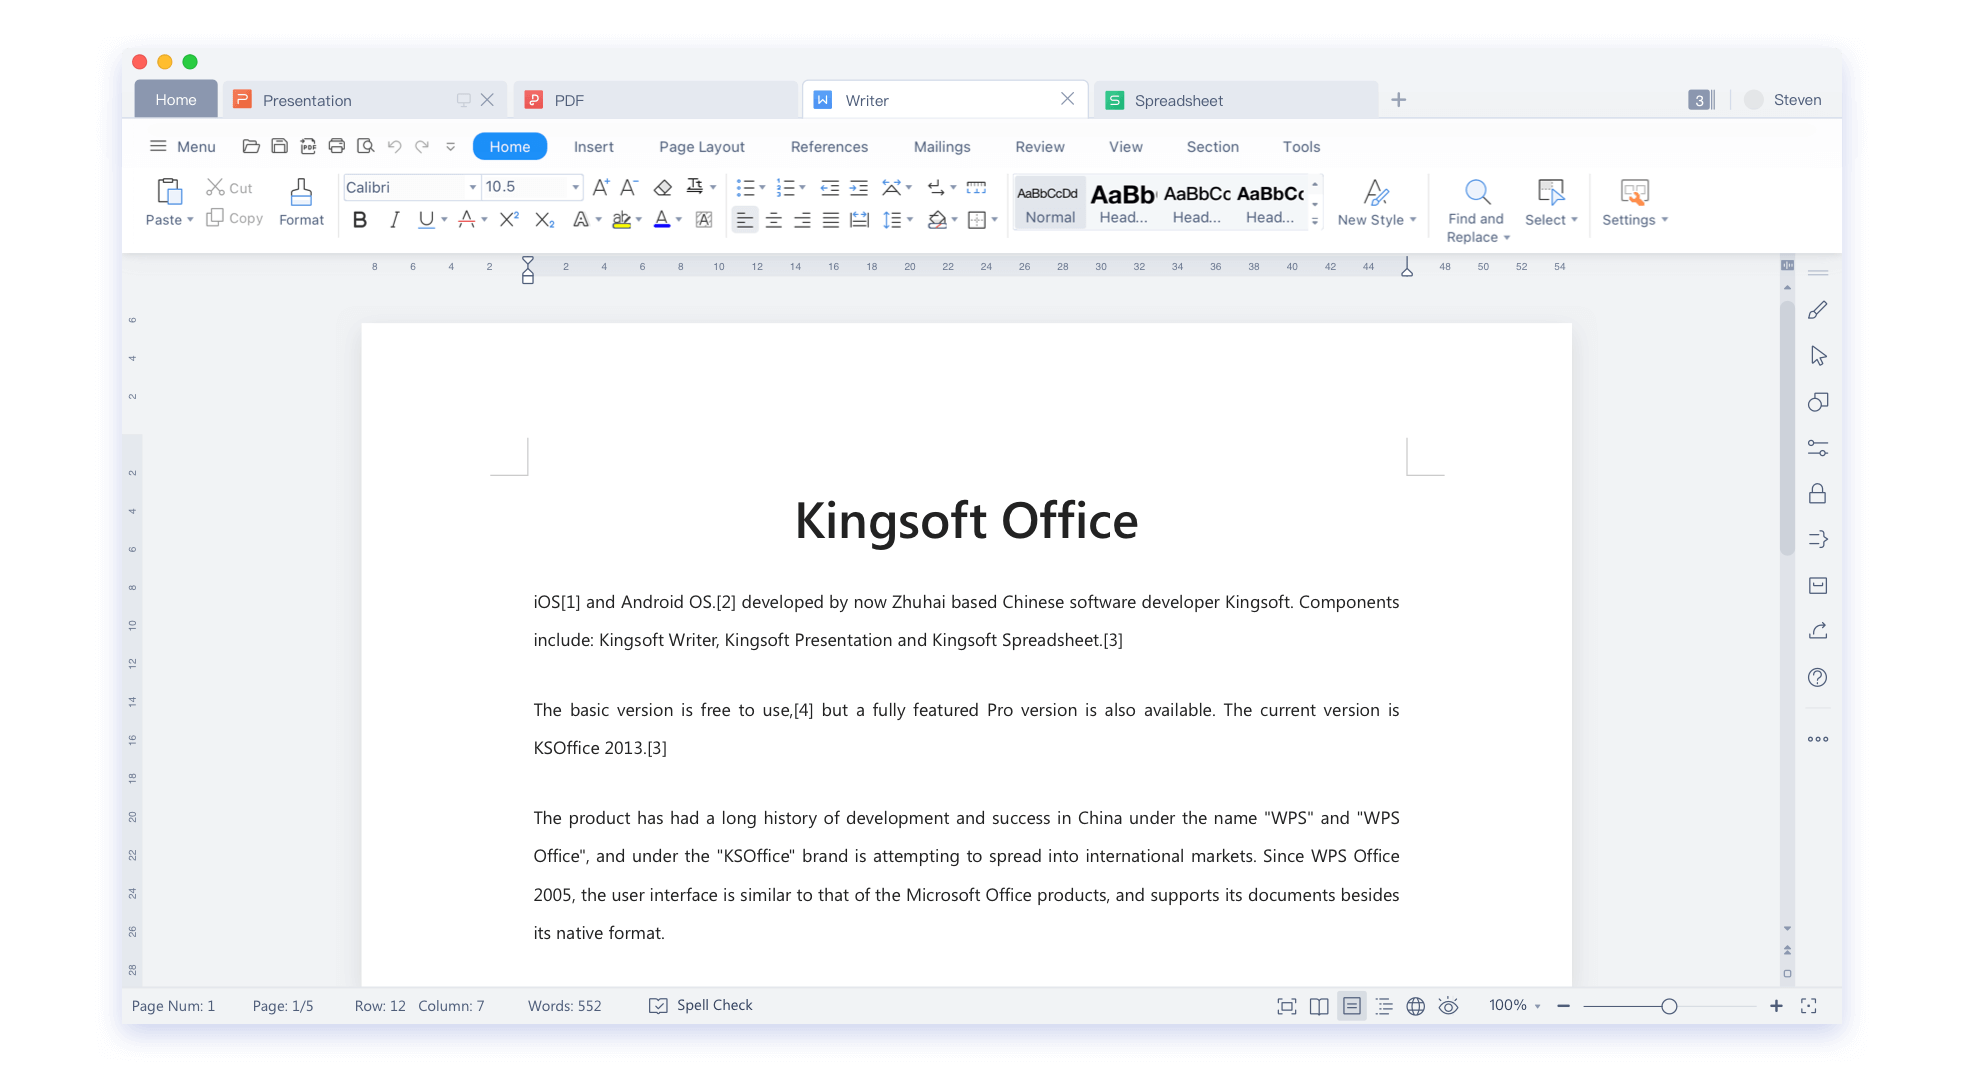Open the print preview icon
Screen dimensions: 1964x1088
coord(366,146)
